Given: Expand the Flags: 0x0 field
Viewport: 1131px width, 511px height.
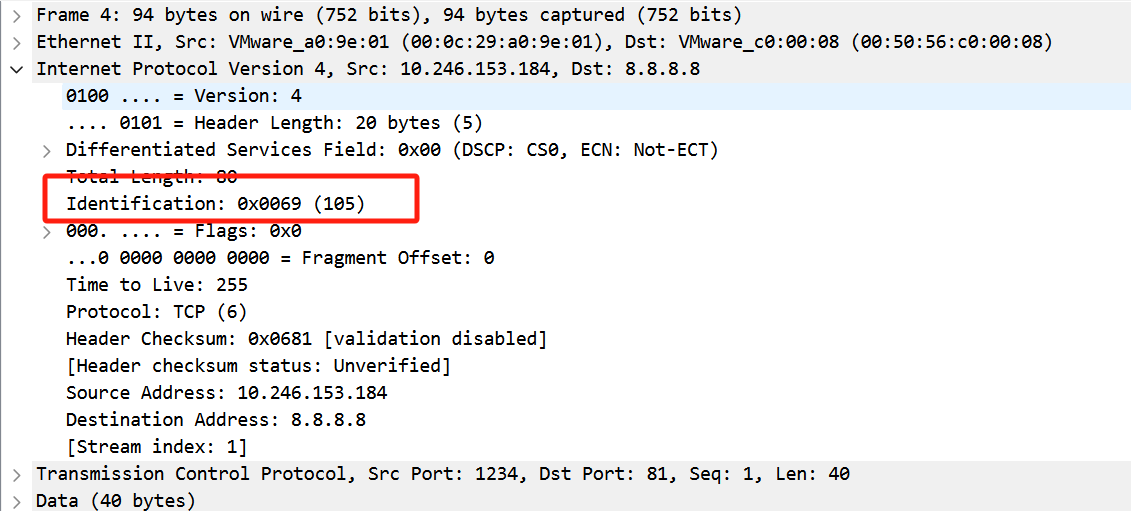Looking at the screenshot, I should click(46, 231).
